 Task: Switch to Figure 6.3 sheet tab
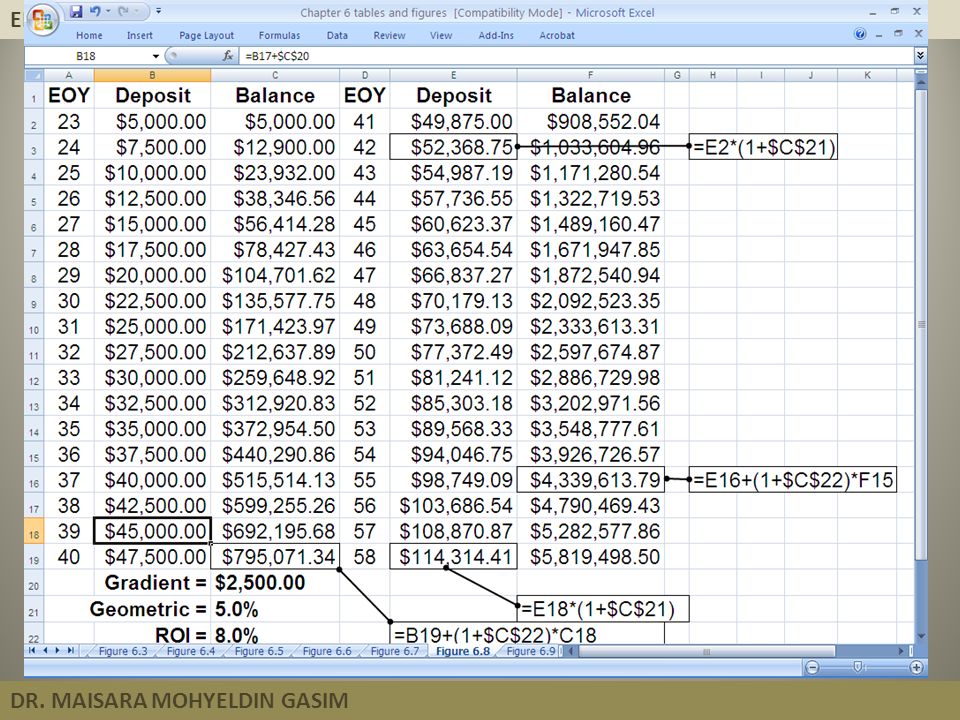122,651
